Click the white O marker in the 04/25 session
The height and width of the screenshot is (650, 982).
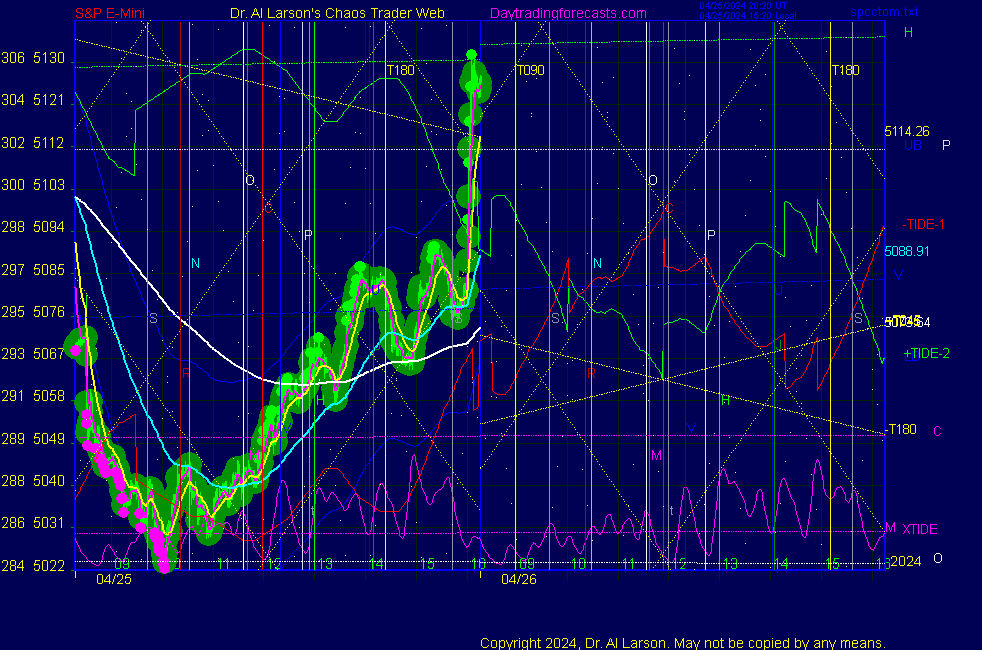click(250, 180)
